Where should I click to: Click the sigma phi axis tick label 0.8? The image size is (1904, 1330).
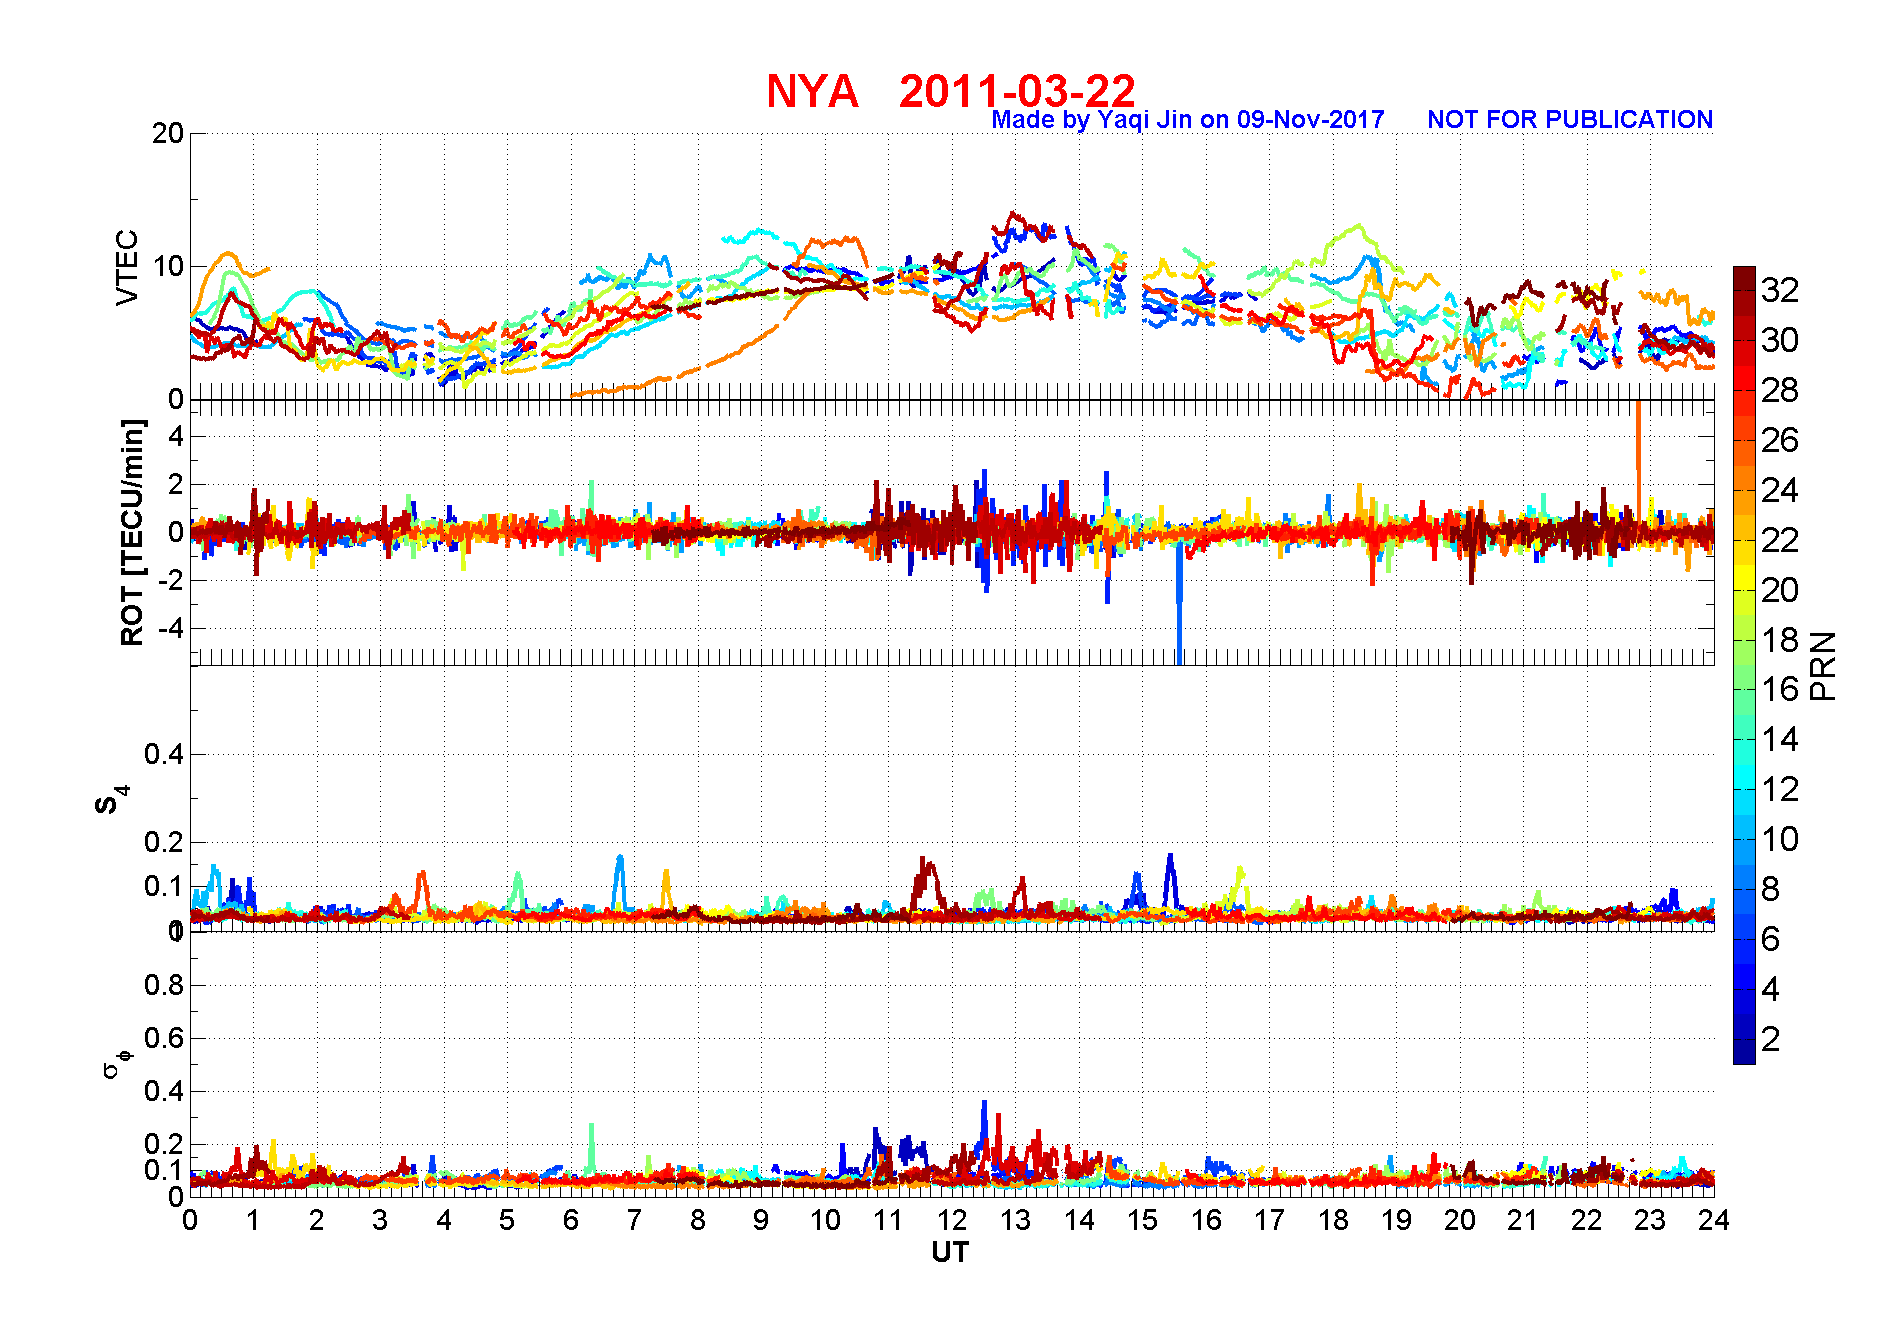[164, 985]
